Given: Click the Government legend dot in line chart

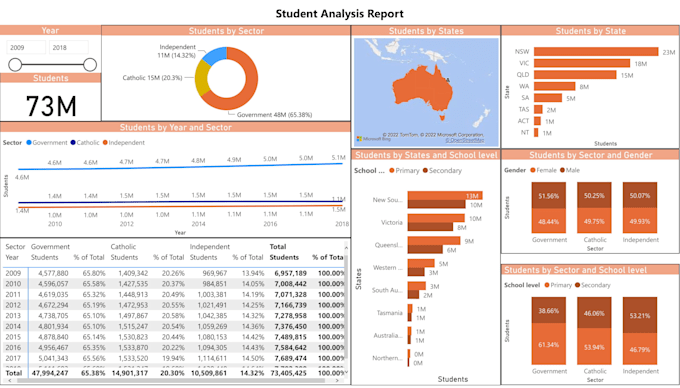Looking at the screenshot, I should click(29, 143).
